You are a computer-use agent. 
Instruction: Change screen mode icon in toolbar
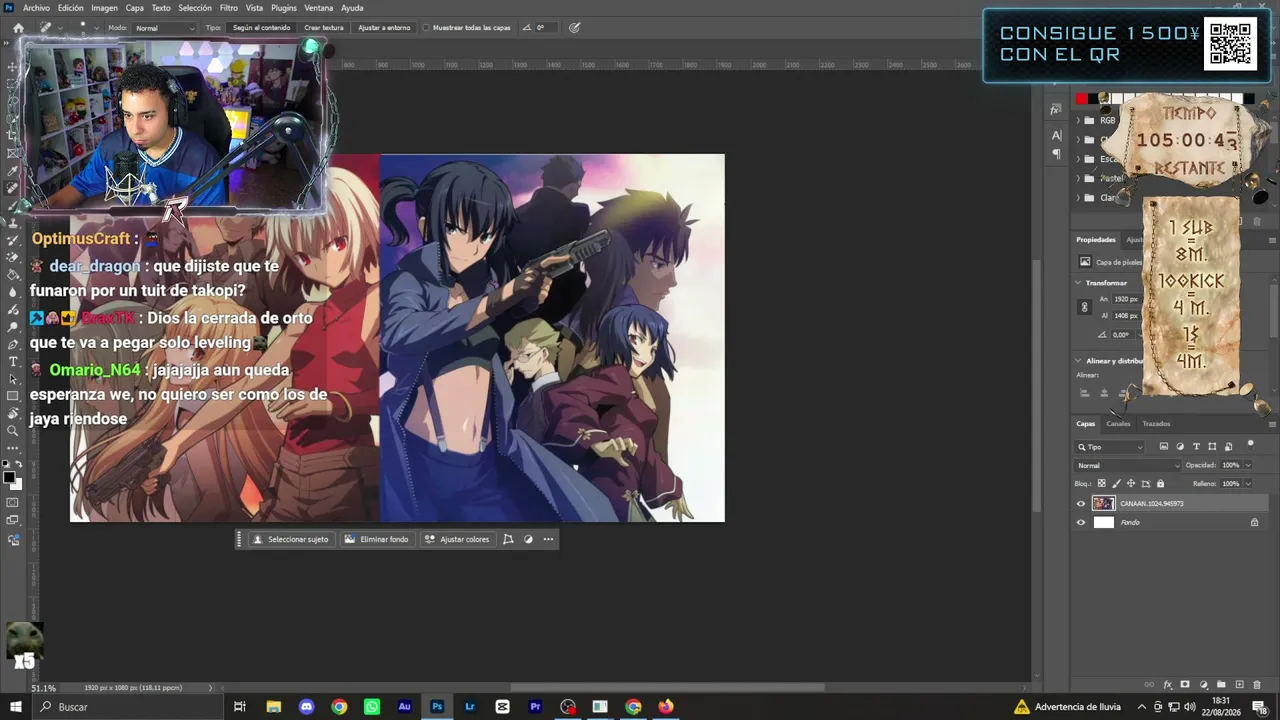[13, 520]
